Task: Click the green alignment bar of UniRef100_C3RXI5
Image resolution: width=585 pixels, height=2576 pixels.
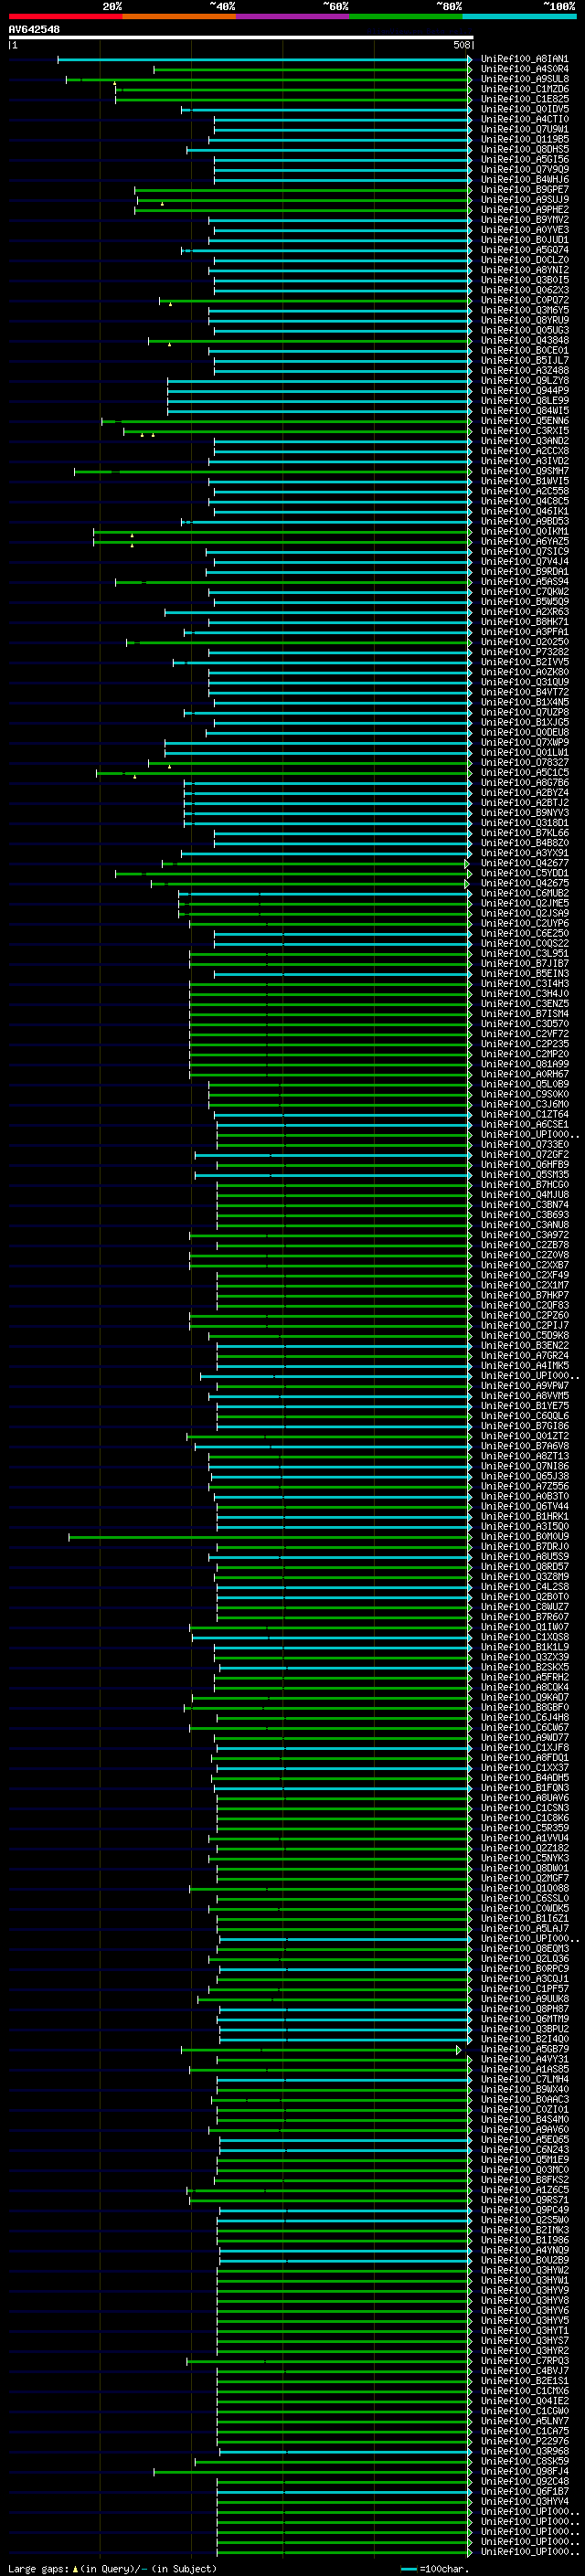Action: click(297, 431)
